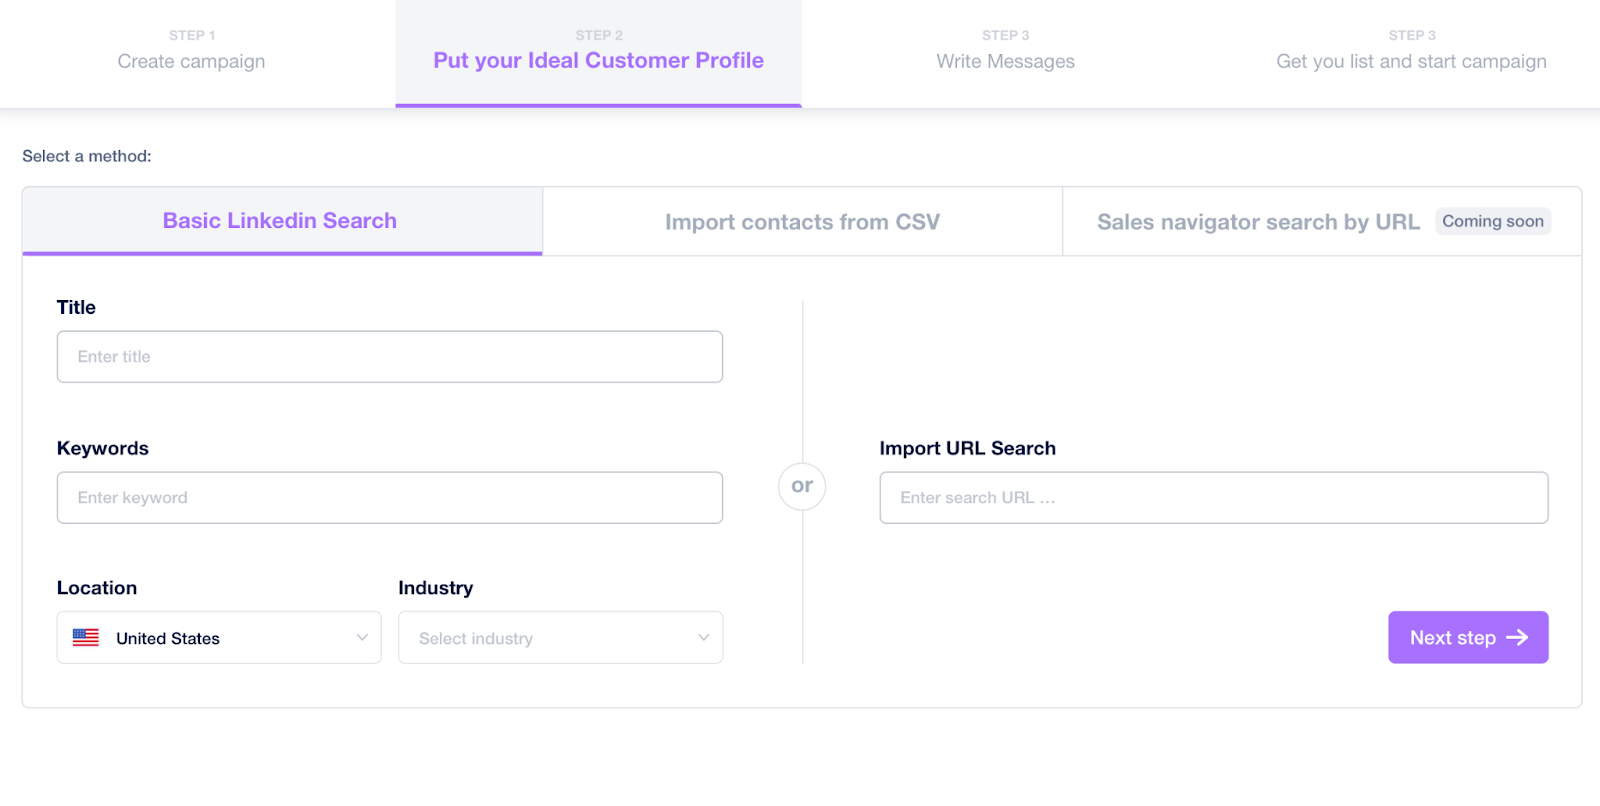
Task: Select United States in the Location field
Action: click(x=168, y=638)
